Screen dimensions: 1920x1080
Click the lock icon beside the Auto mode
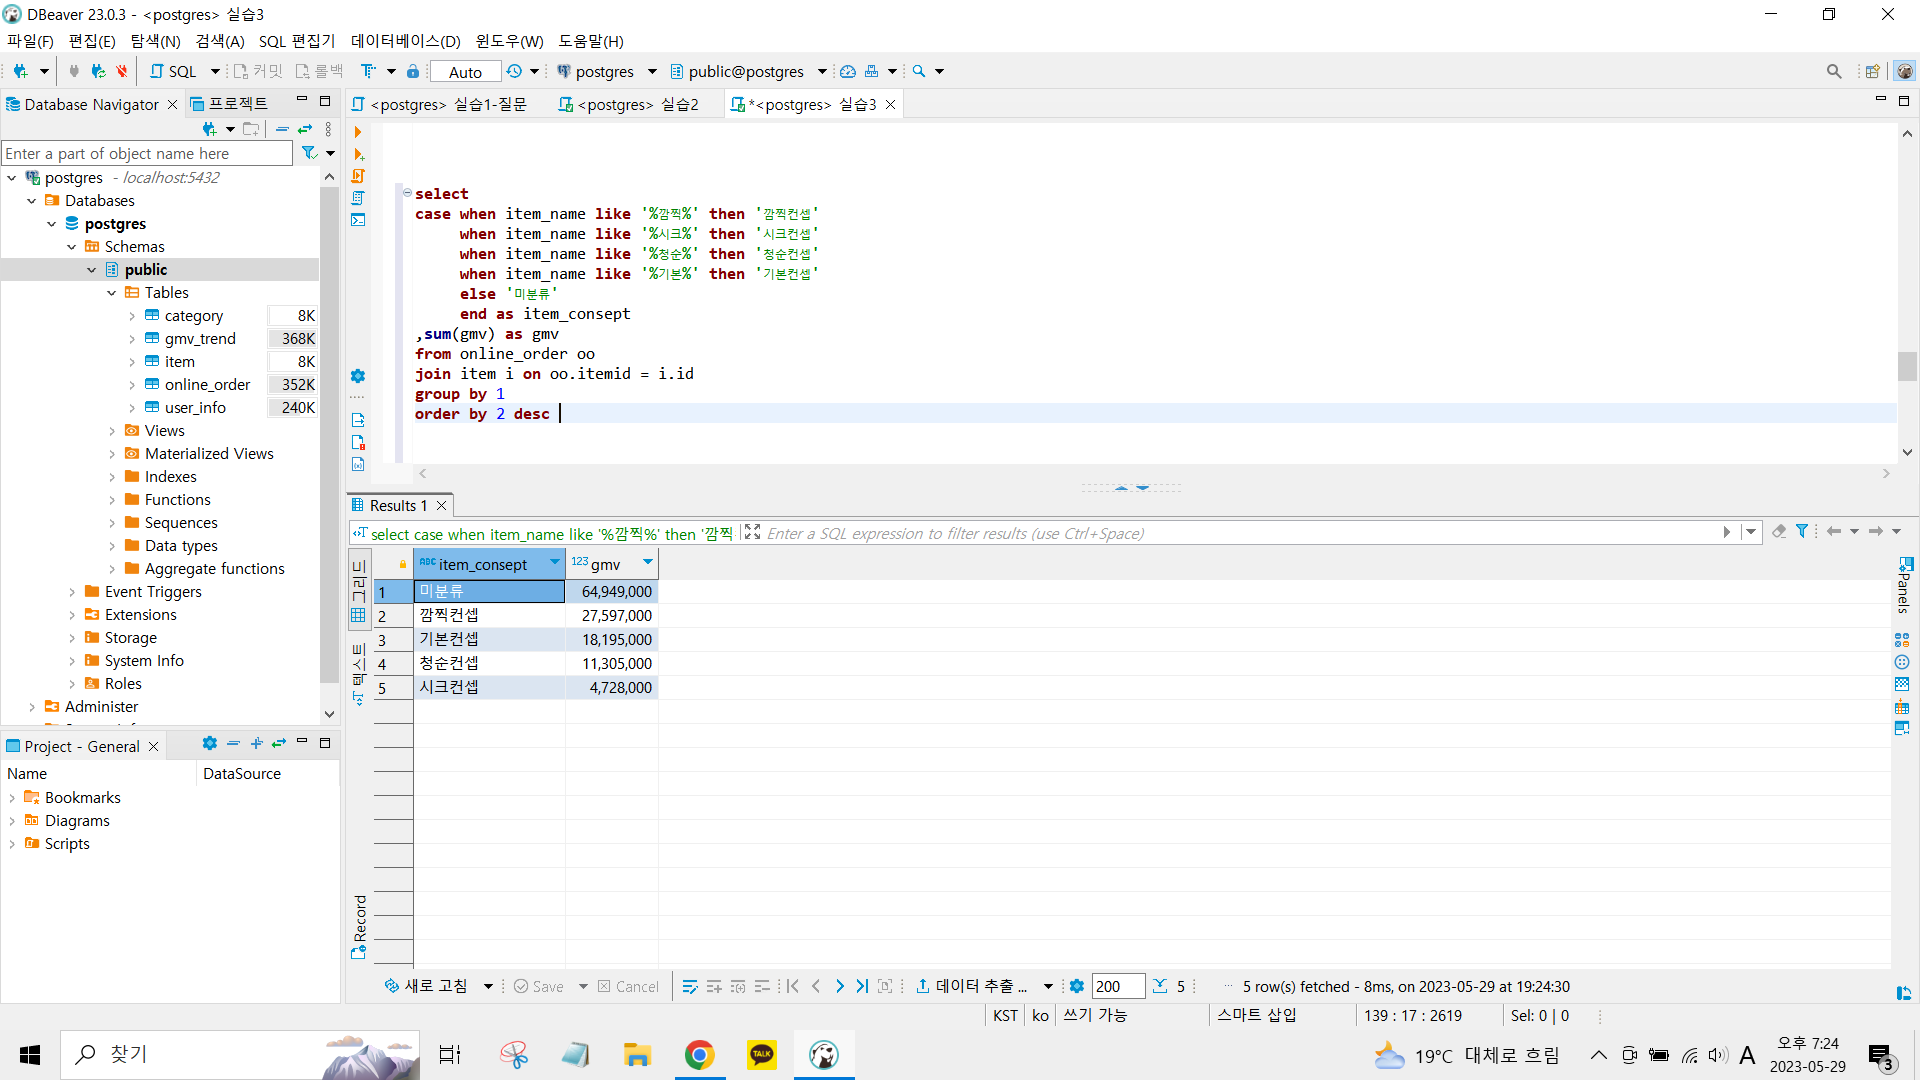click(x=413, y=71)
